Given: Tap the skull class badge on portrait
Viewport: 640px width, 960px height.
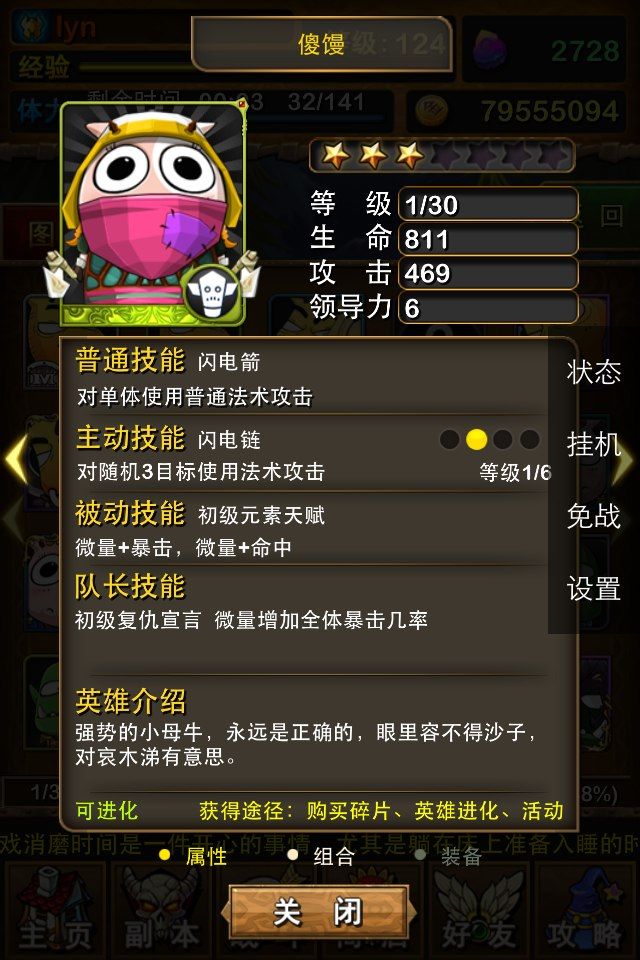Looking at the screenshot, I should point(212,293).
